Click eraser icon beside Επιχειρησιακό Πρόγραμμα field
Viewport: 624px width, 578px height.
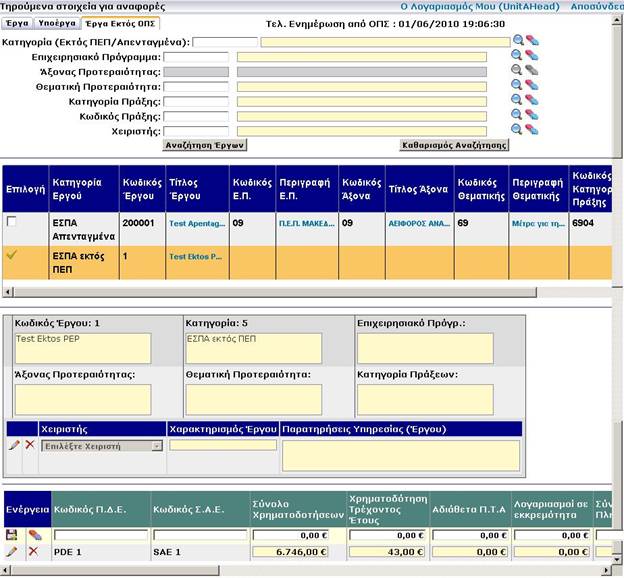pos(531,56)
